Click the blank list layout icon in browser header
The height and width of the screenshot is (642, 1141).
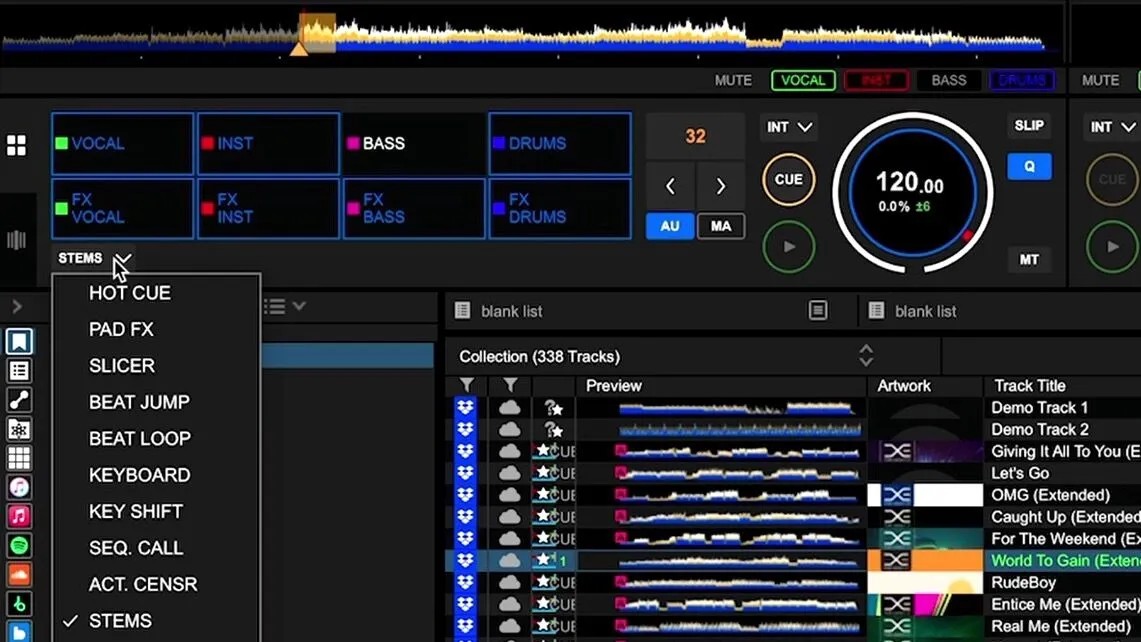(818, 311)
